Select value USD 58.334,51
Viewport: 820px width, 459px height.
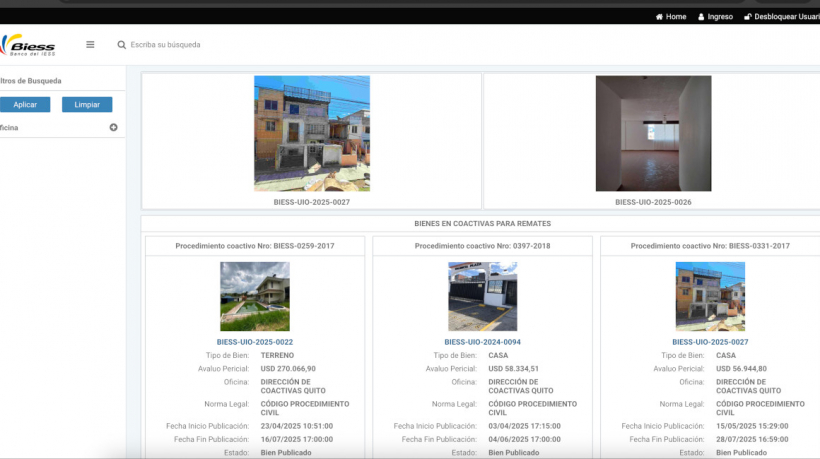click(514, 369)
